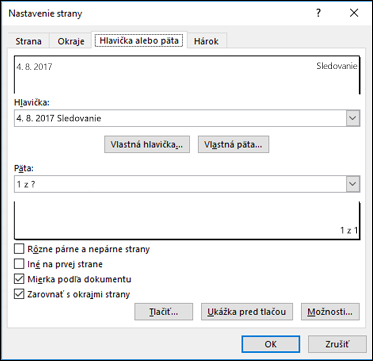Image resolution: width=373 pixels, height=361 pixels.
Task: Open Ukážka pred tlačou
Action: tap(247, 312)
